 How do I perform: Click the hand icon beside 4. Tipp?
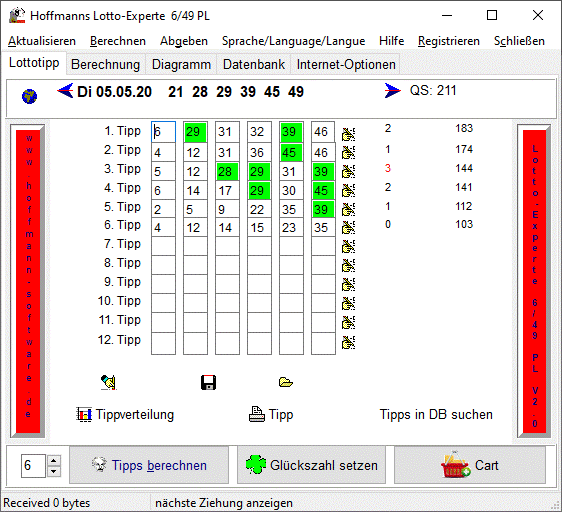[348, 191]
